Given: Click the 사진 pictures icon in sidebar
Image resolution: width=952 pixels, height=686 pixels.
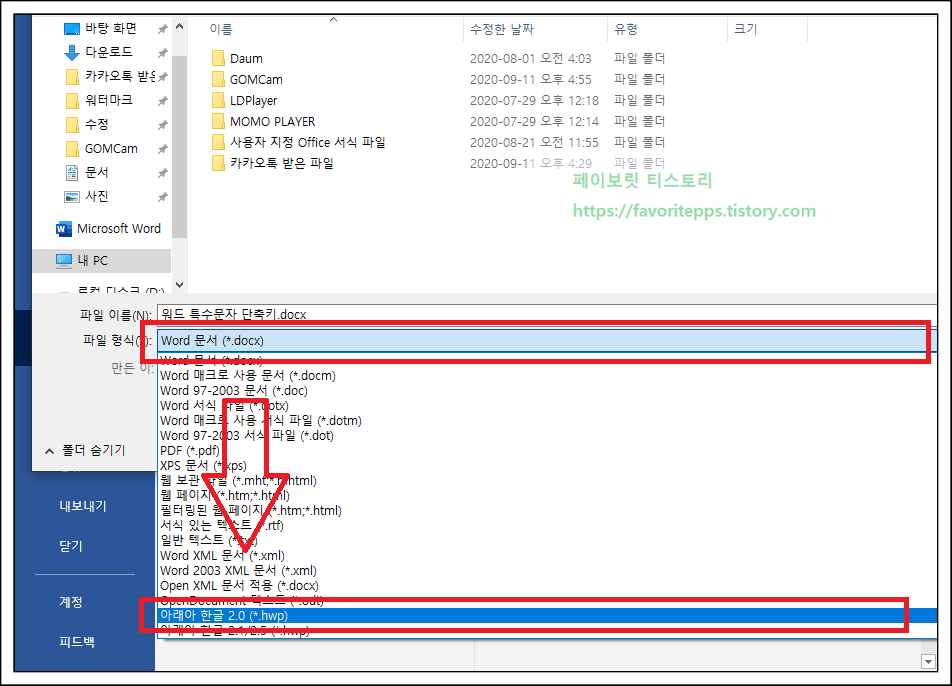Looking at the screenshot, I should click(x=72, y=197).
